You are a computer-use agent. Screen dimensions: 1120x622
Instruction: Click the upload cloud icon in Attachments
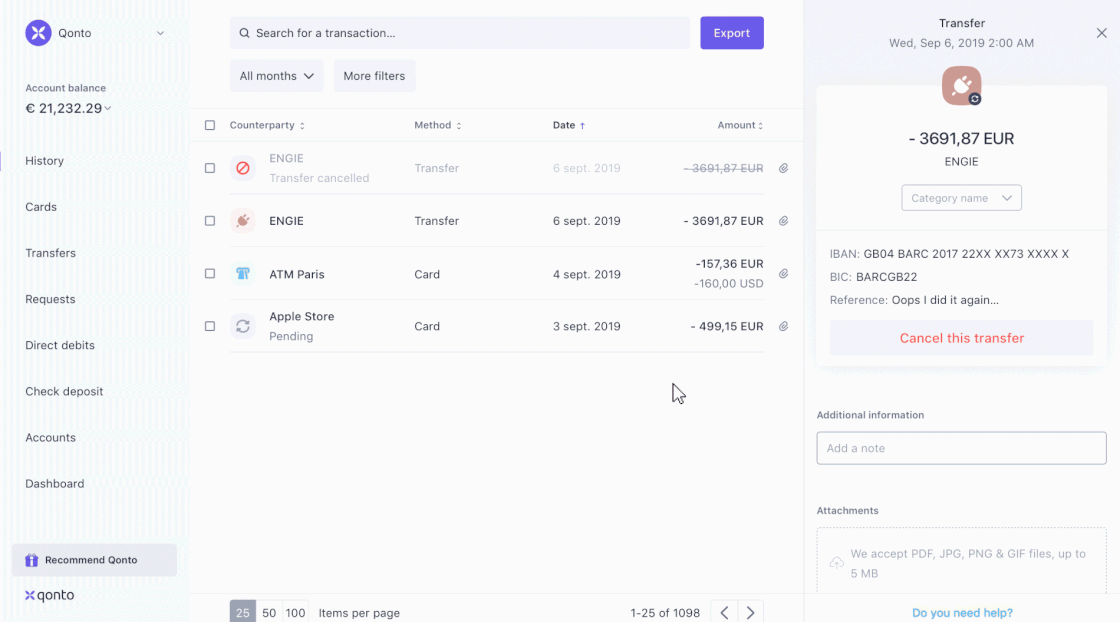pos(836,563)
